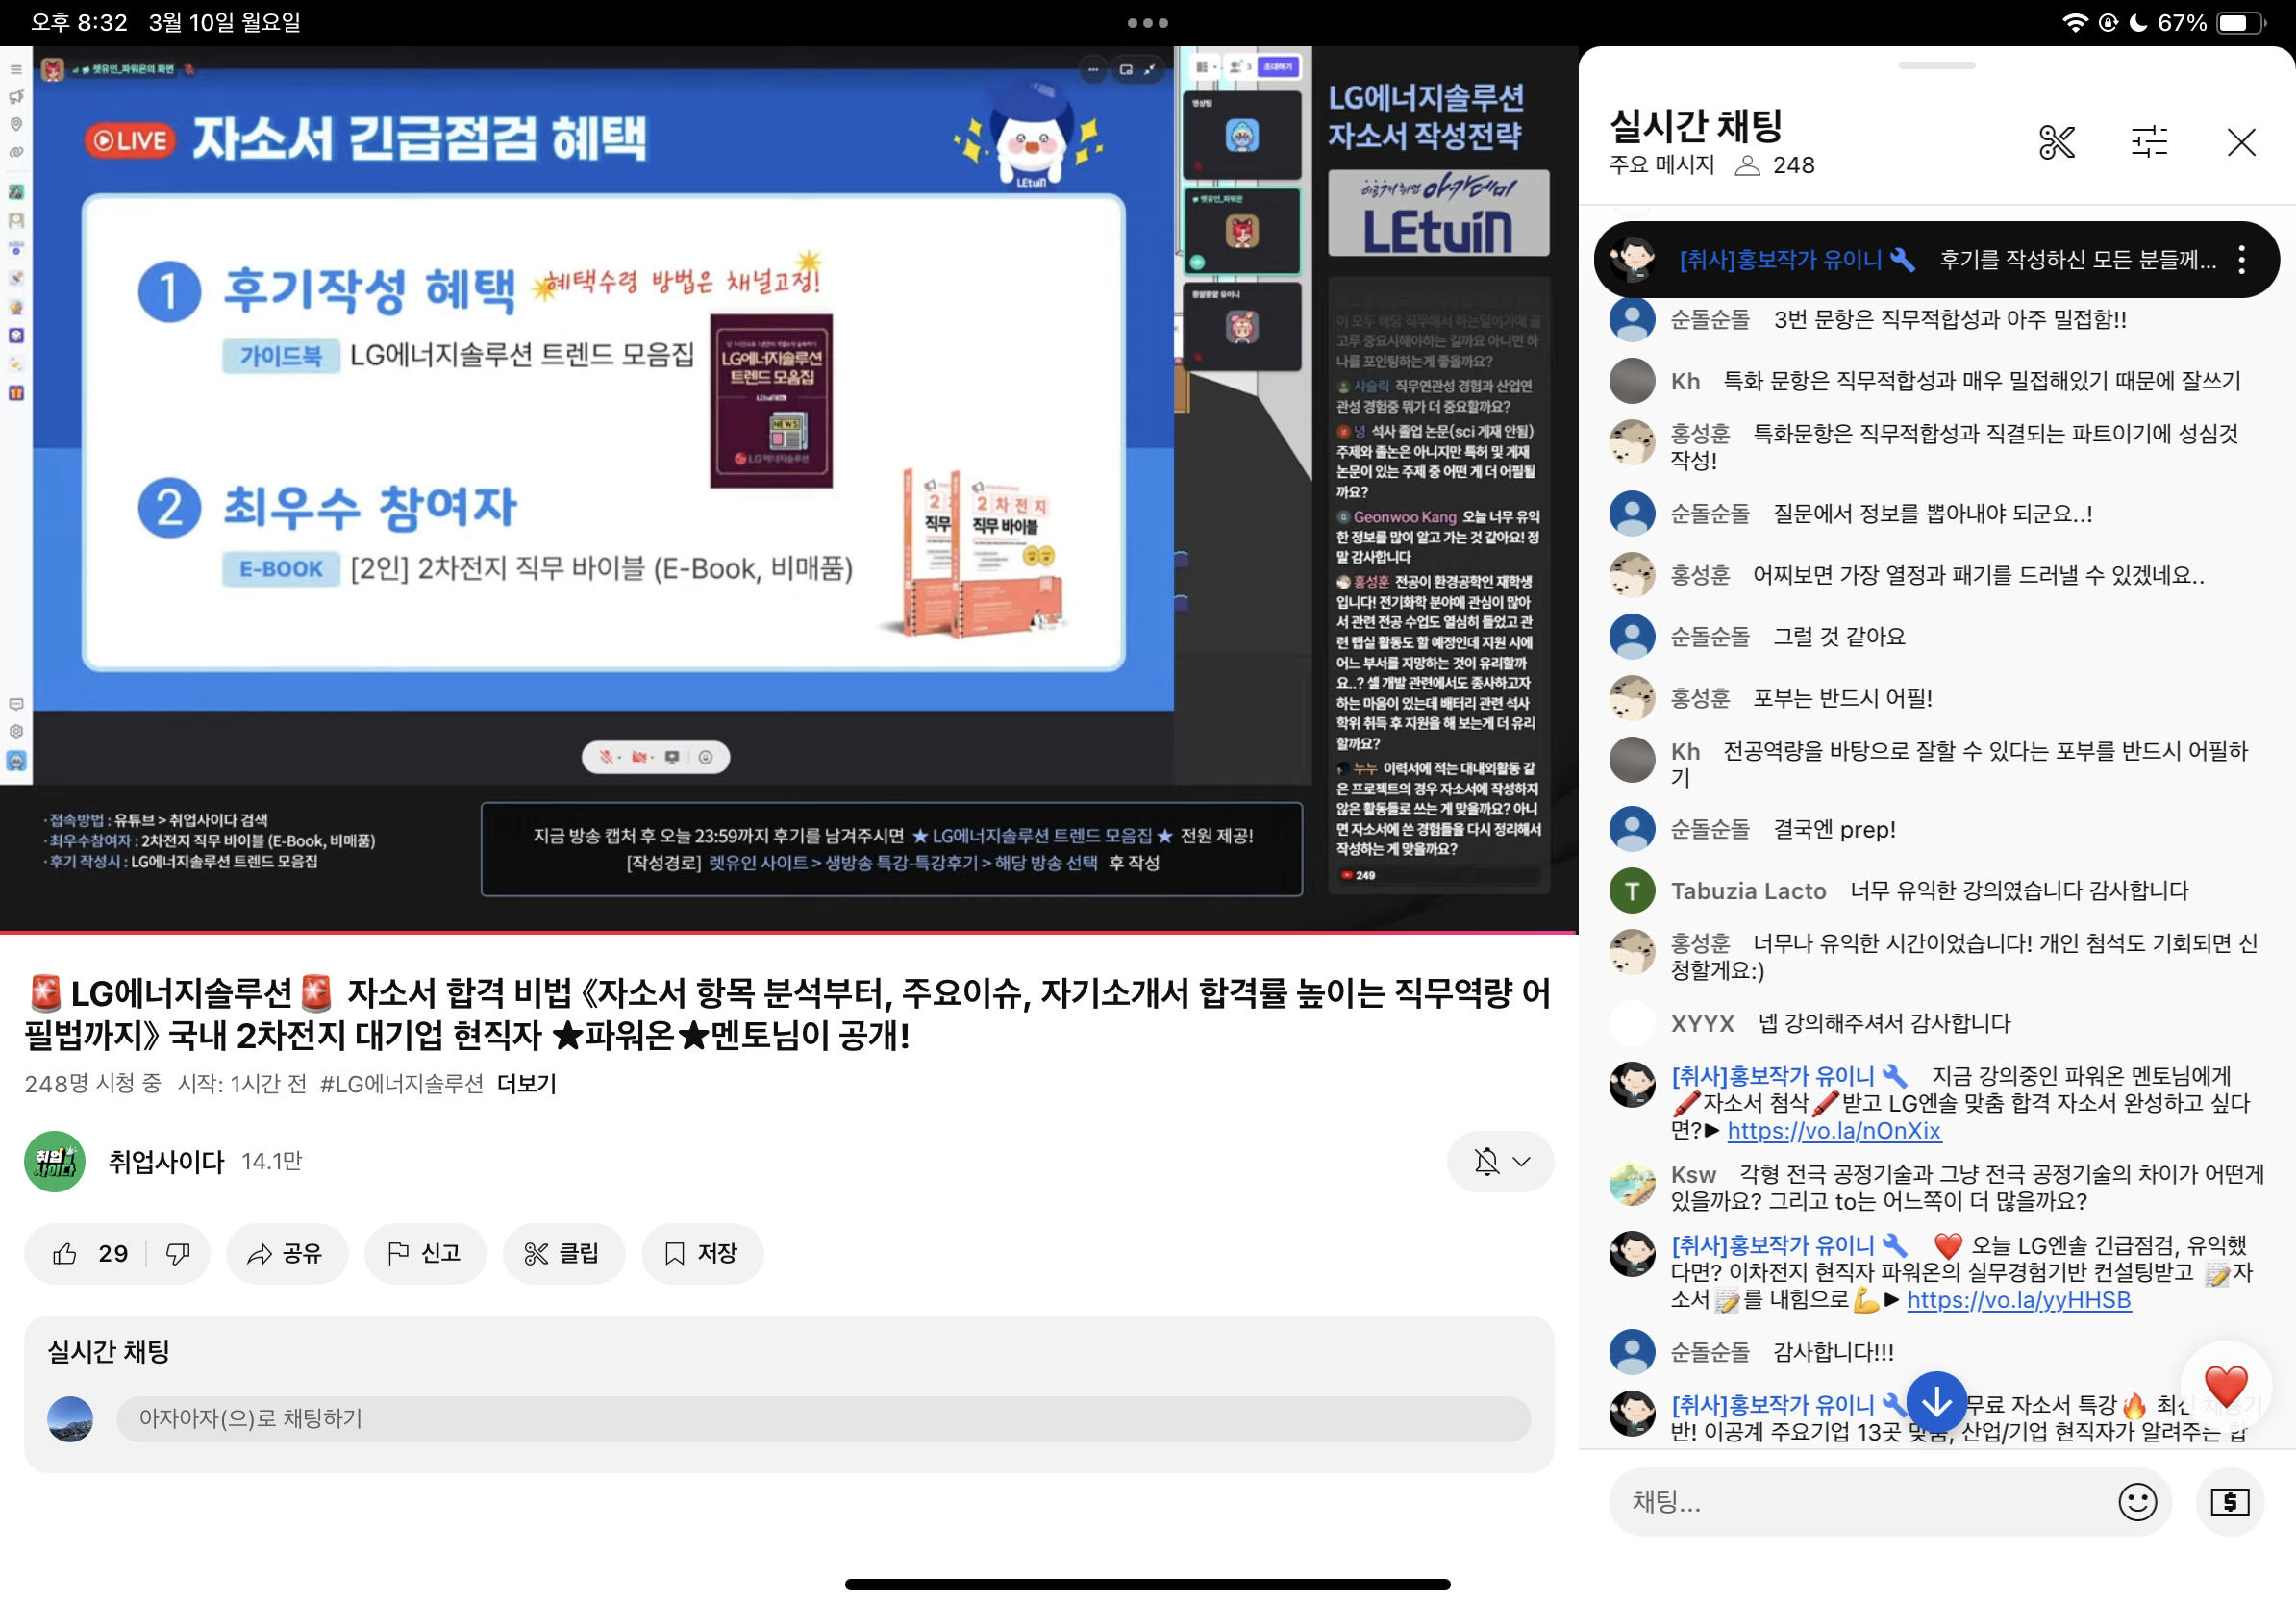
Task: Open notification bell dropdown for channel
Action: click(x=1500, y=1161)
